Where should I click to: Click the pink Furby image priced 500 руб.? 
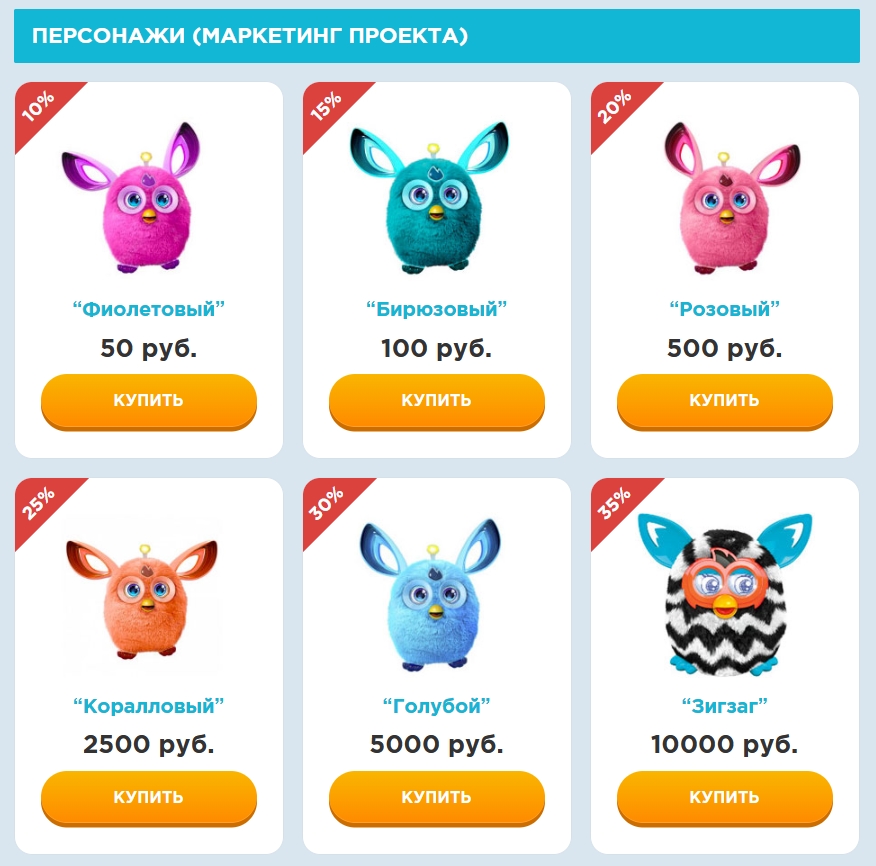click(732, 197)
